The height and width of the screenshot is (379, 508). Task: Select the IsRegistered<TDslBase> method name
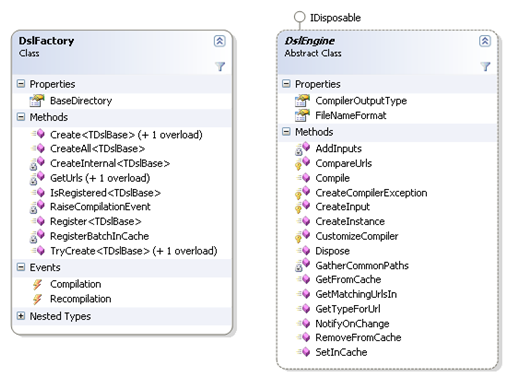tap(105, 193)
